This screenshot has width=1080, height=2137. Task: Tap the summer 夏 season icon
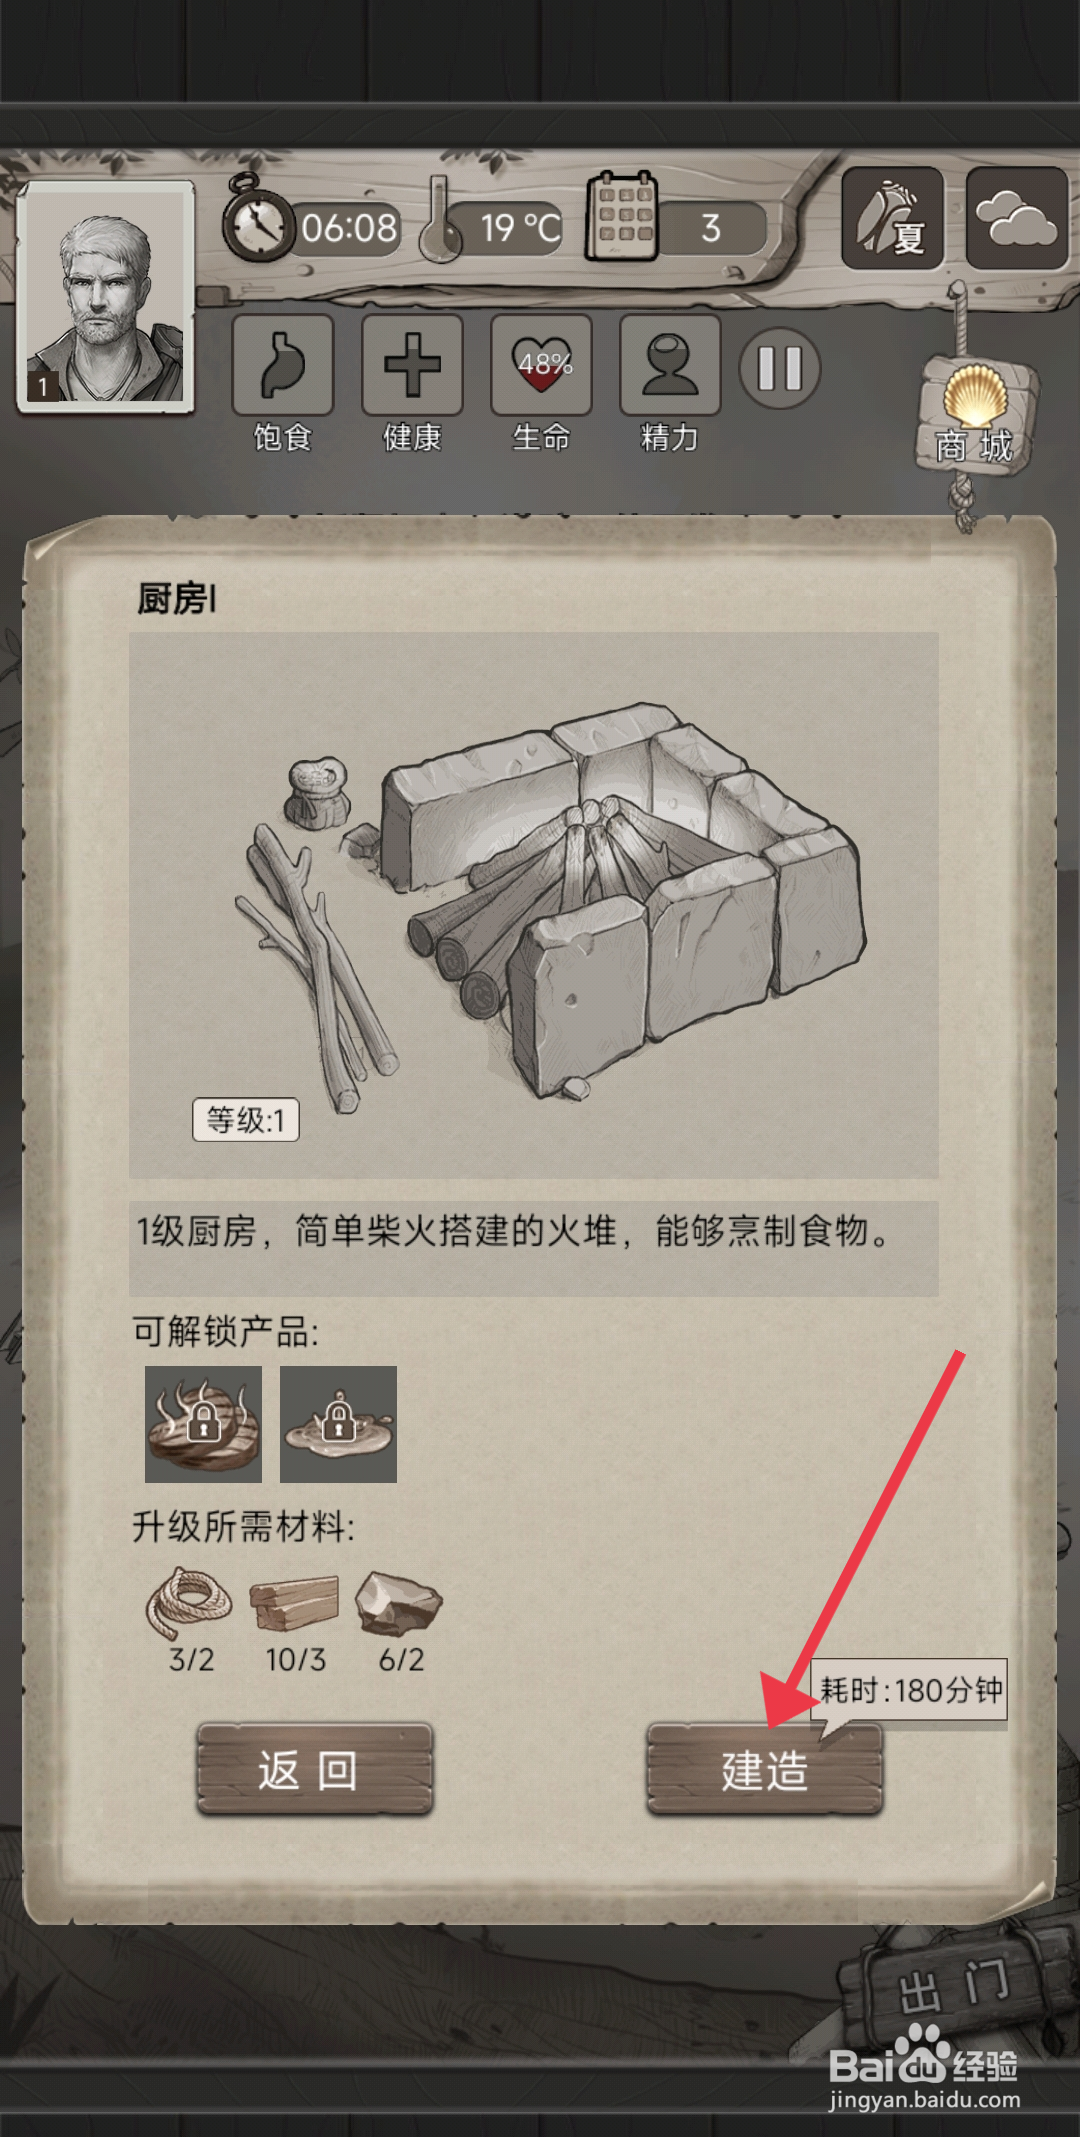[x=893, y=218]
